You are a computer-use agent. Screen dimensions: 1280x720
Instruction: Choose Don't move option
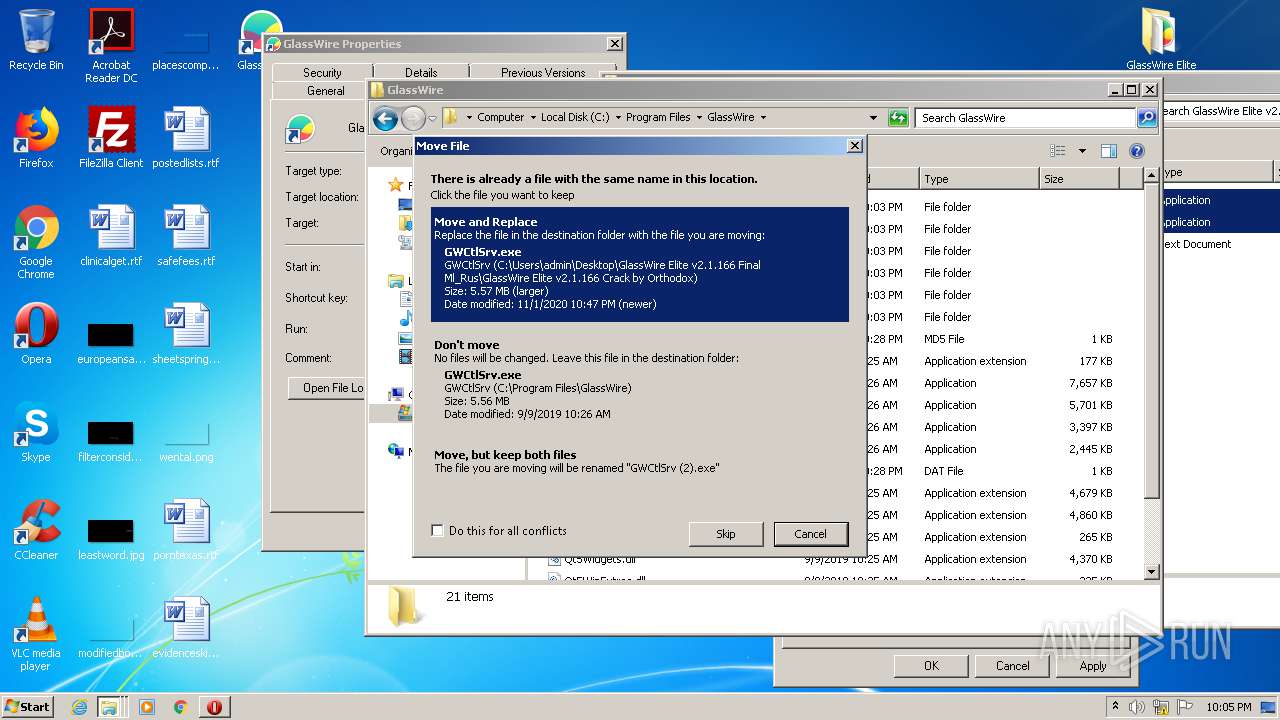[x=640, y=381]
